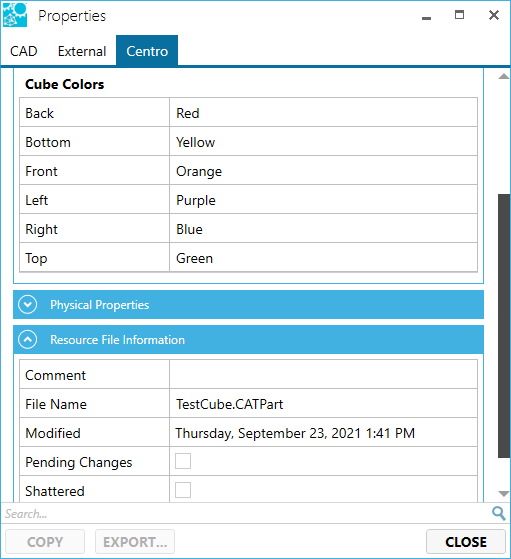This screenshot has width=511, height=559.
Task: Toggle the Pending Changes checkbox
Action: tap(183, 461)
